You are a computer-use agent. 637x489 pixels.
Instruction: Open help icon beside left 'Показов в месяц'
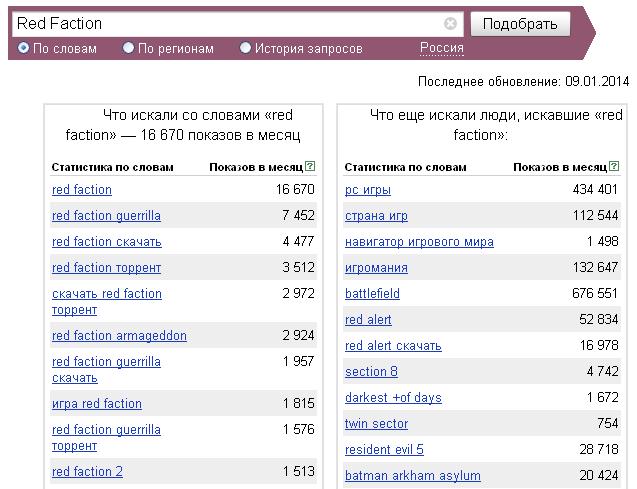[x=310, y=166]
